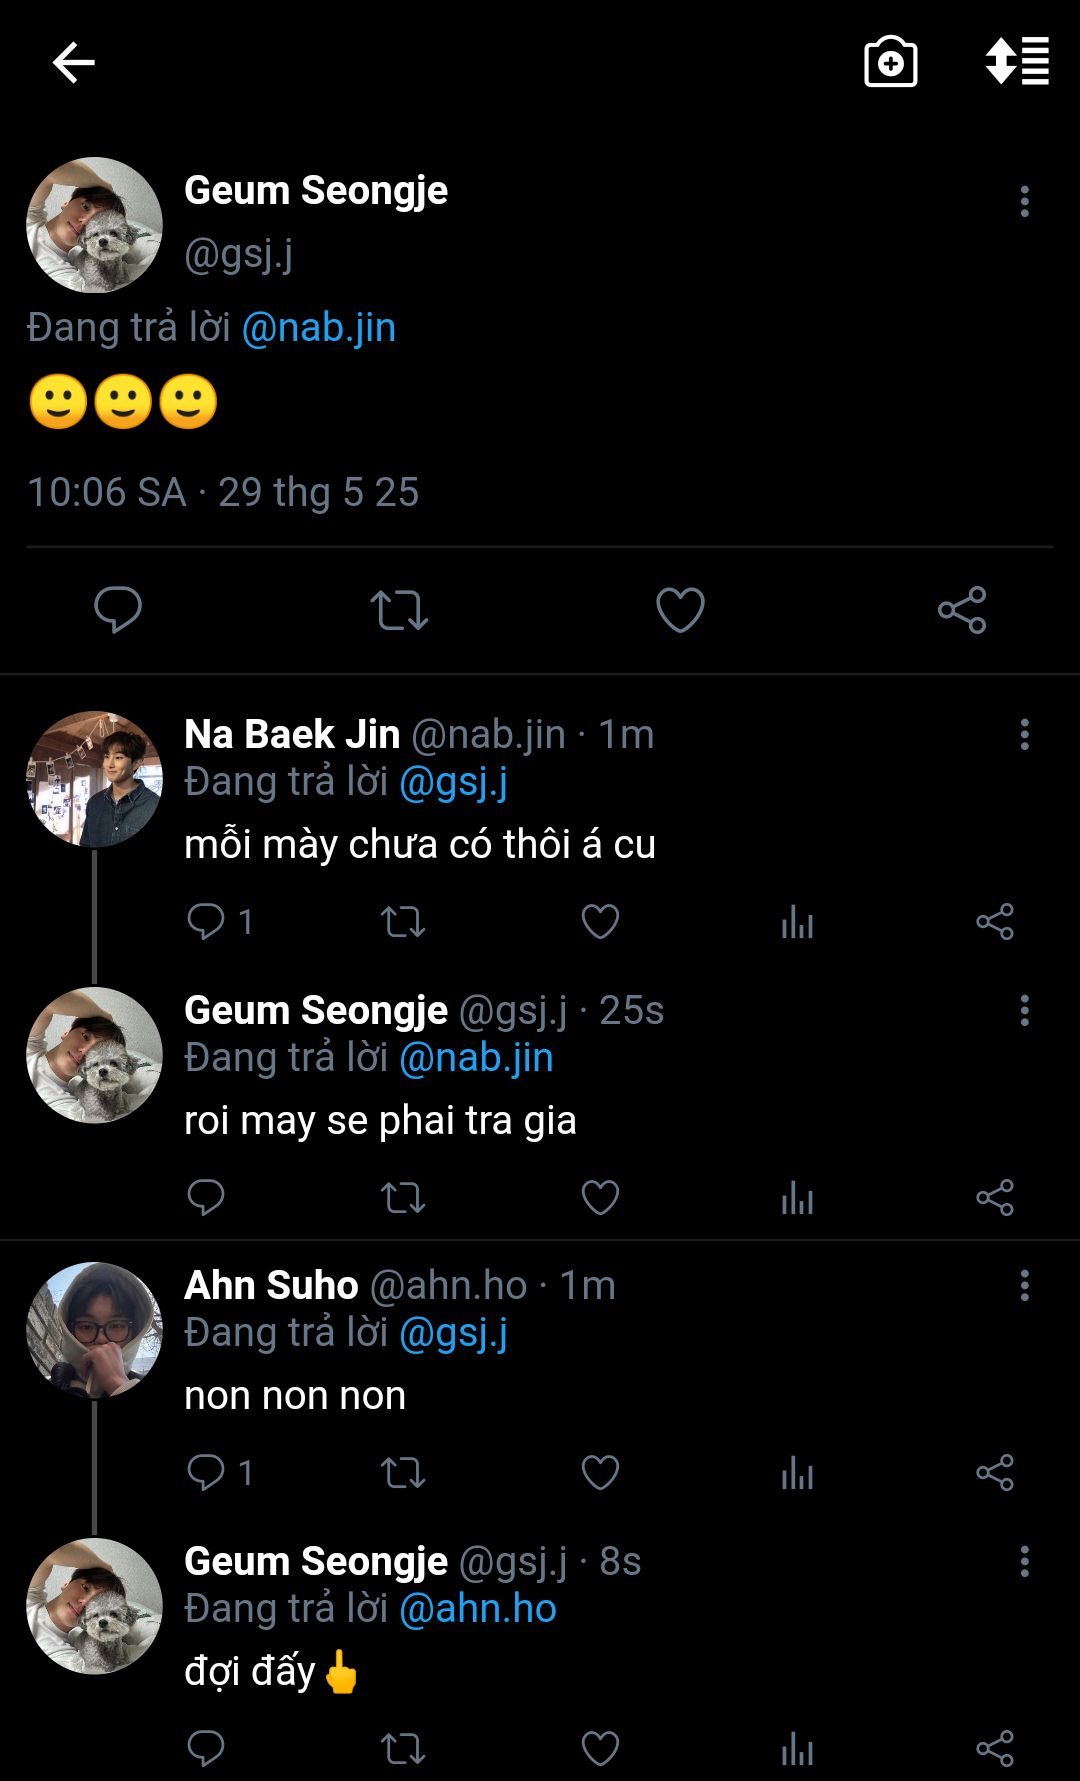Share the main emoji tweet

pyautogui.click(x=962, y=609)
